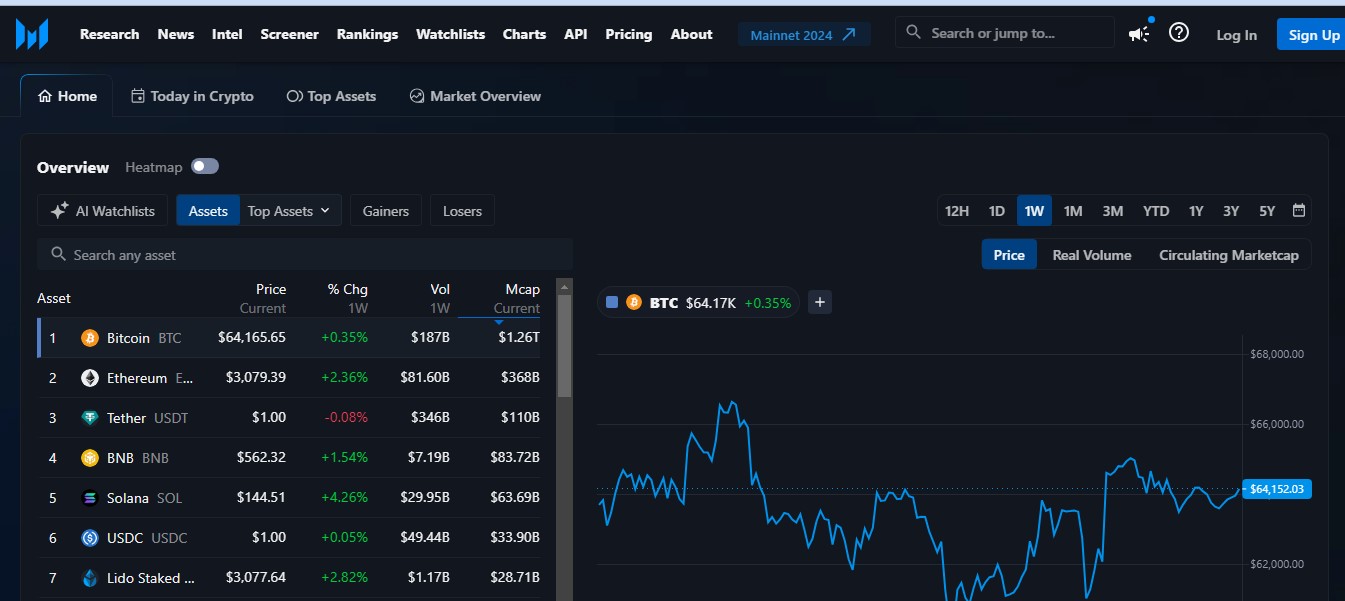Open the help question mark icon
The height and width of the screenshot is (601, 1345).
pyautogui.click(x=1179, y=33)
